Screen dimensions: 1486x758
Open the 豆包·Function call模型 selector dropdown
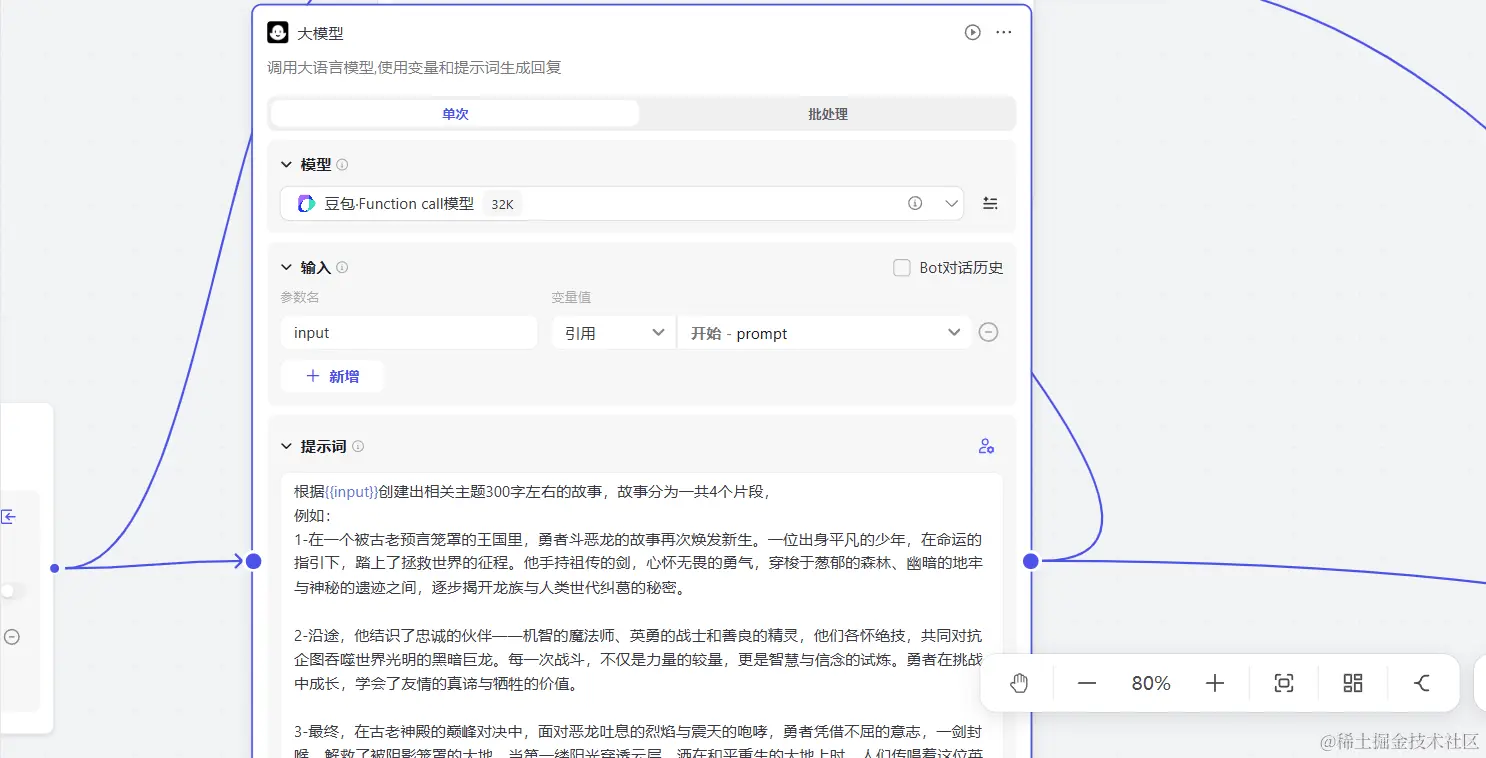coord(622,204)
